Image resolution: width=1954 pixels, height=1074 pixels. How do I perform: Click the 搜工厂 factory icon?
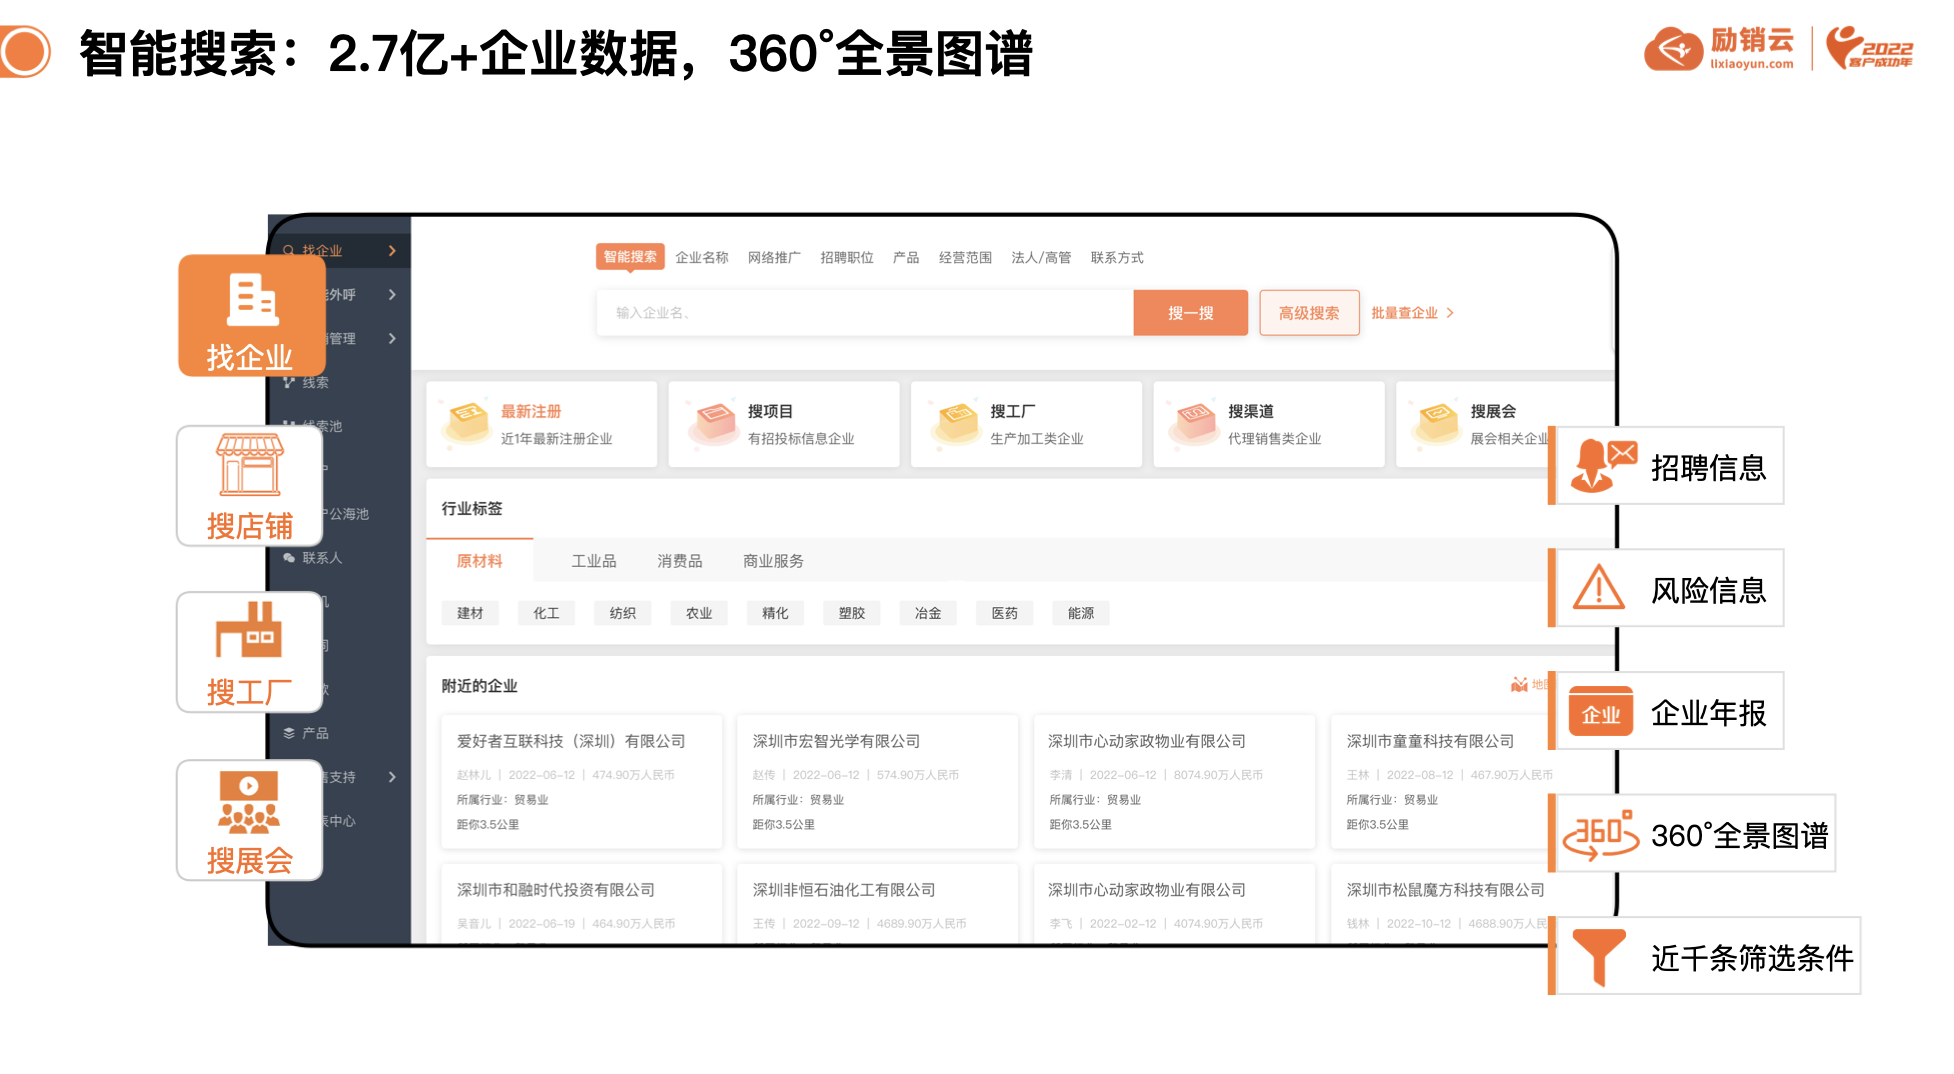pyautogui.click(x=249, y=630)
